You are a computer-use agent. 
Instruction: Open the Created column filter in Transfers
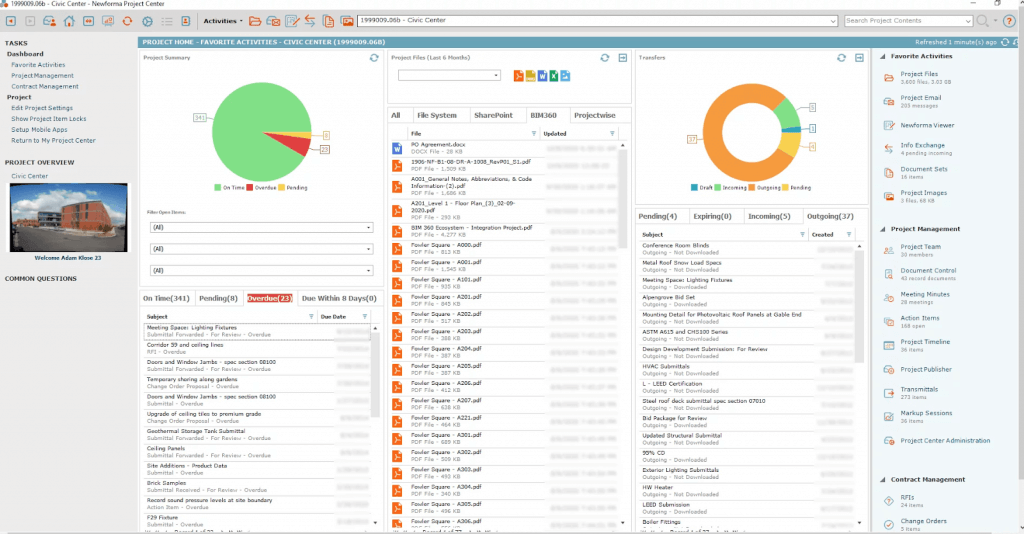point(849,235)
